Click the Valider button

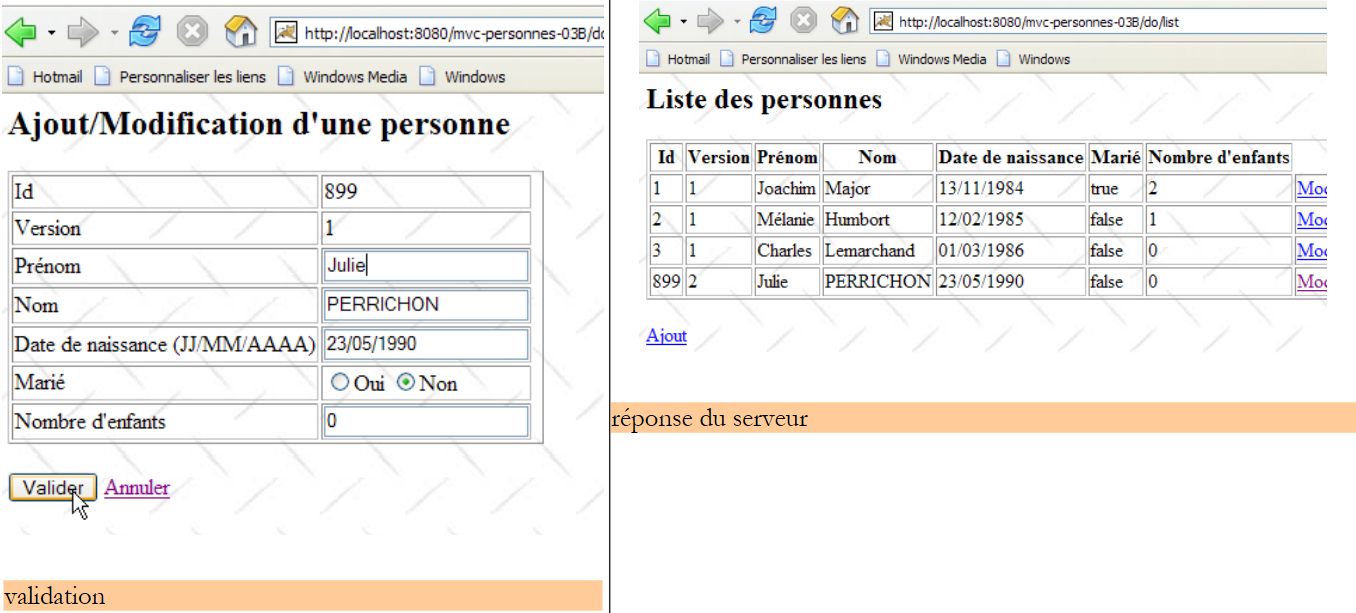[x=53, y=487]
